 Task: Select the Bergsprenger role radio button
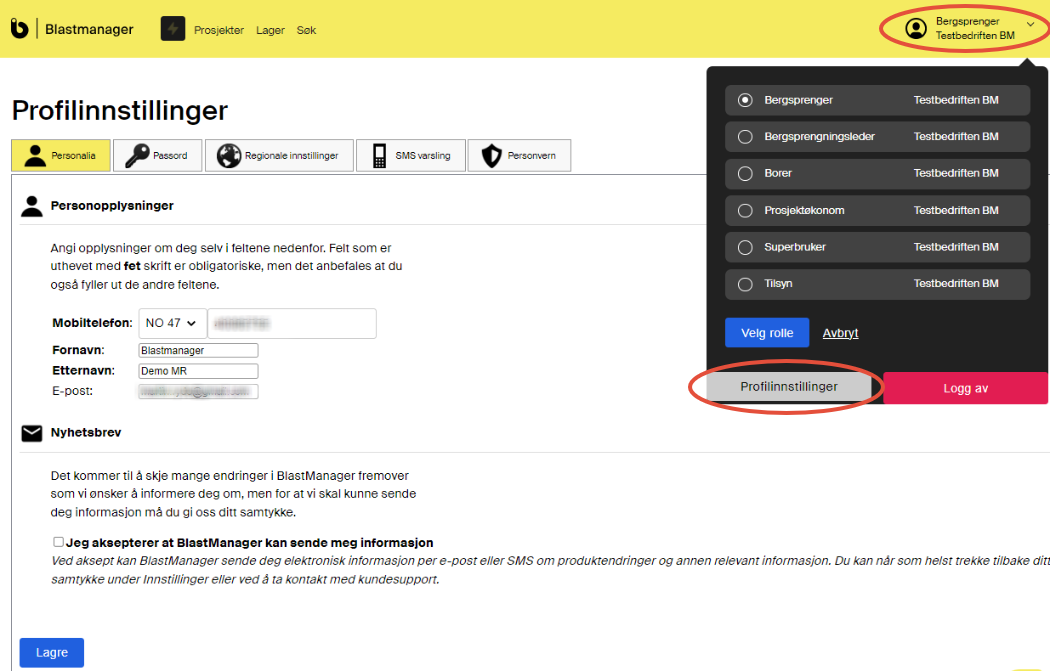745,100
